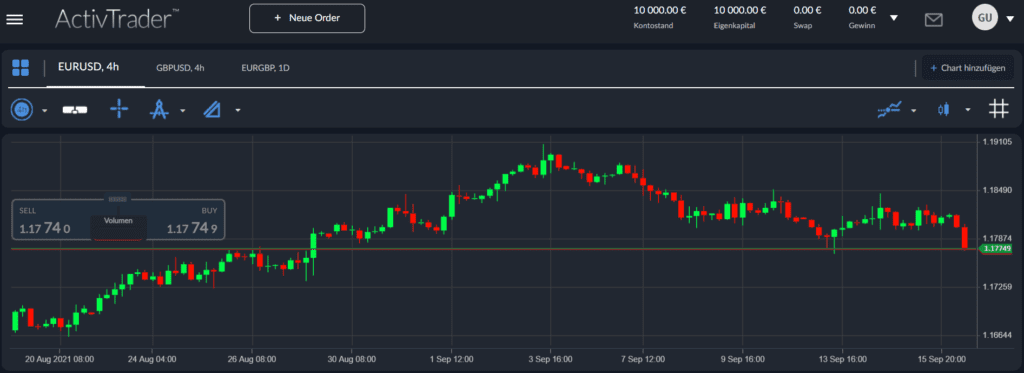Expand the chart type dropdown arrow

click(x=968, y=110)
